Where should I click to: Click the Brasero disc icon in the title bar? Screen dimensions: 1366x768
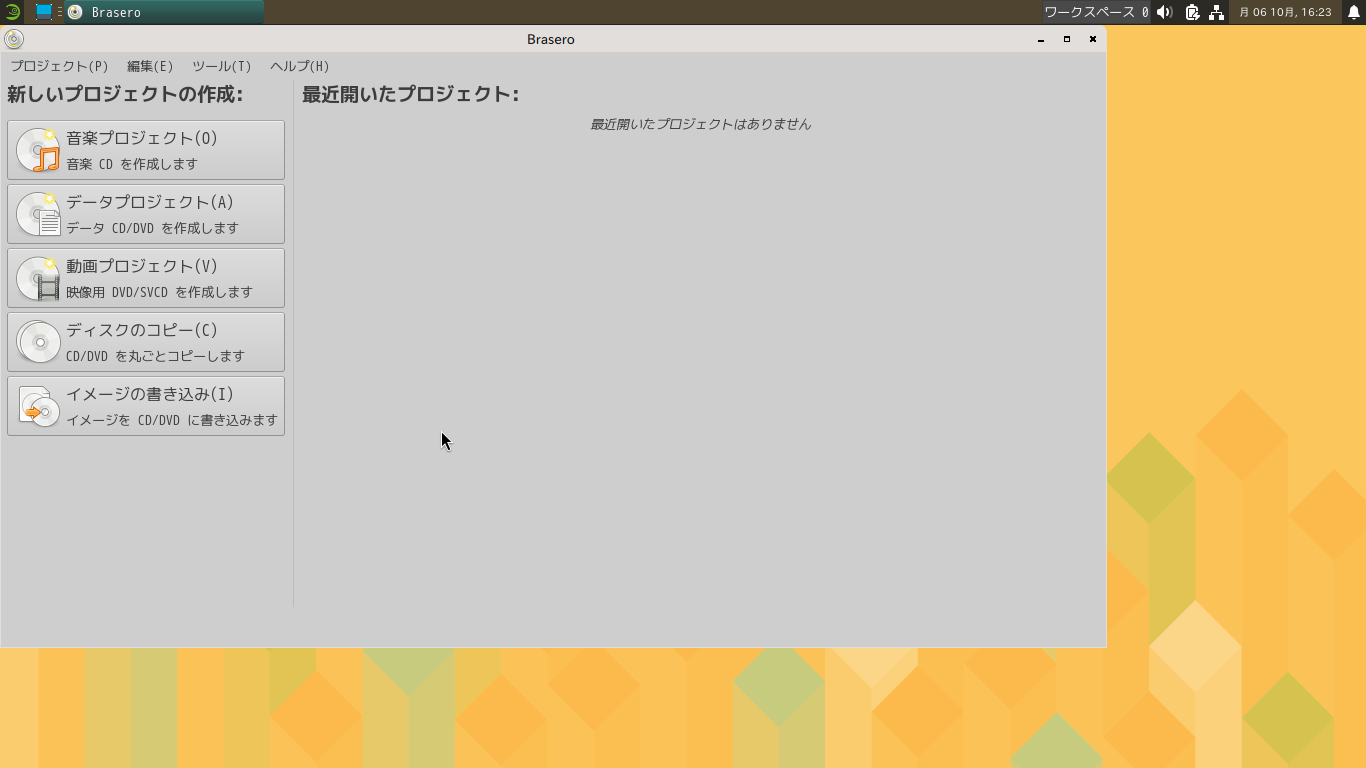point(14,39)
